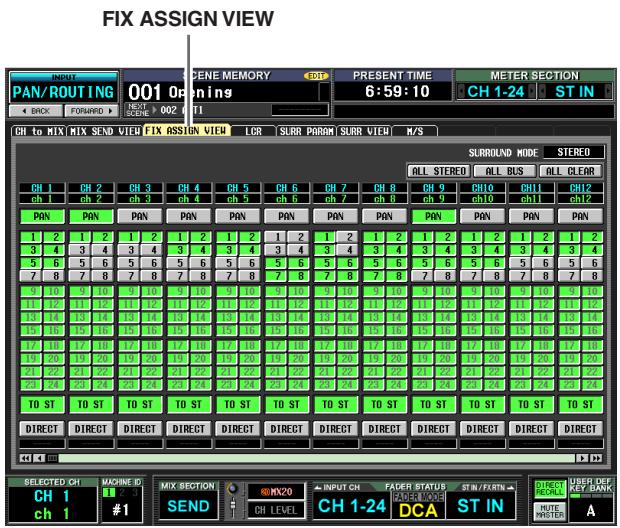This screenshot has height=528, width=620.
Task: Select the CH10 channel header
Action: (482, 188)
